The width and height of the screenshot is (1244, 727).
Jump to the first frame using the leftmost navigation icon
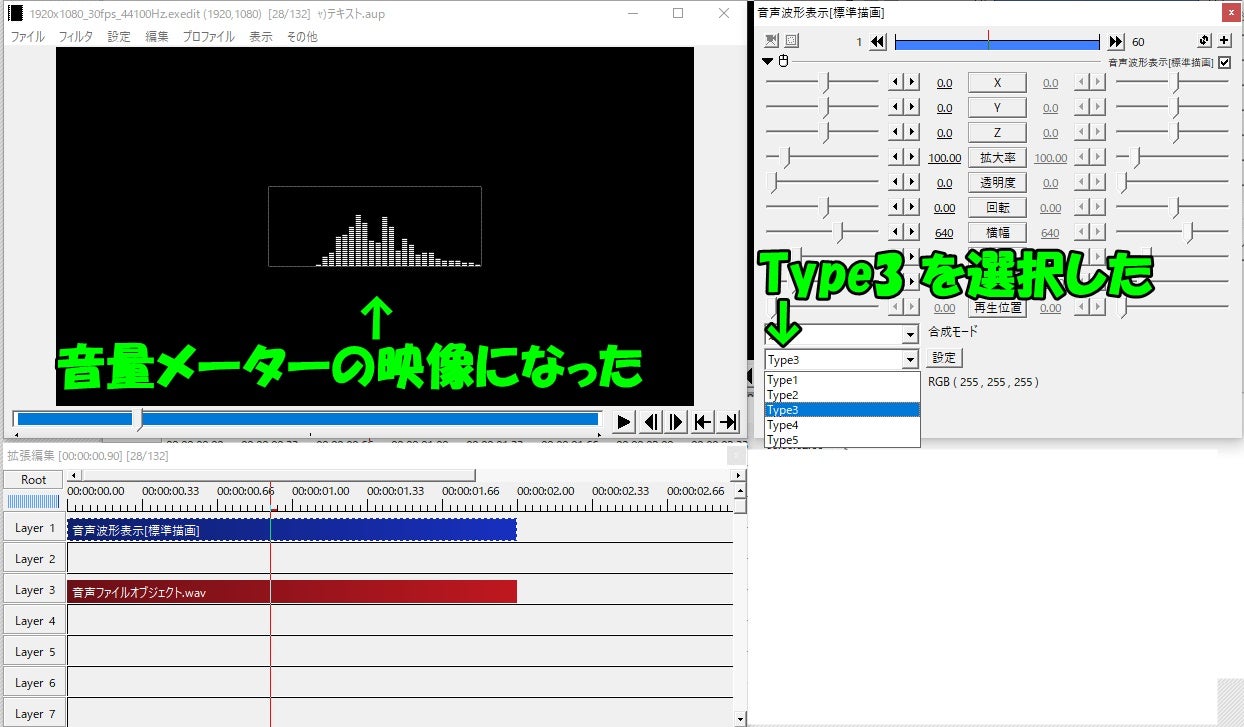coord(703,421)
